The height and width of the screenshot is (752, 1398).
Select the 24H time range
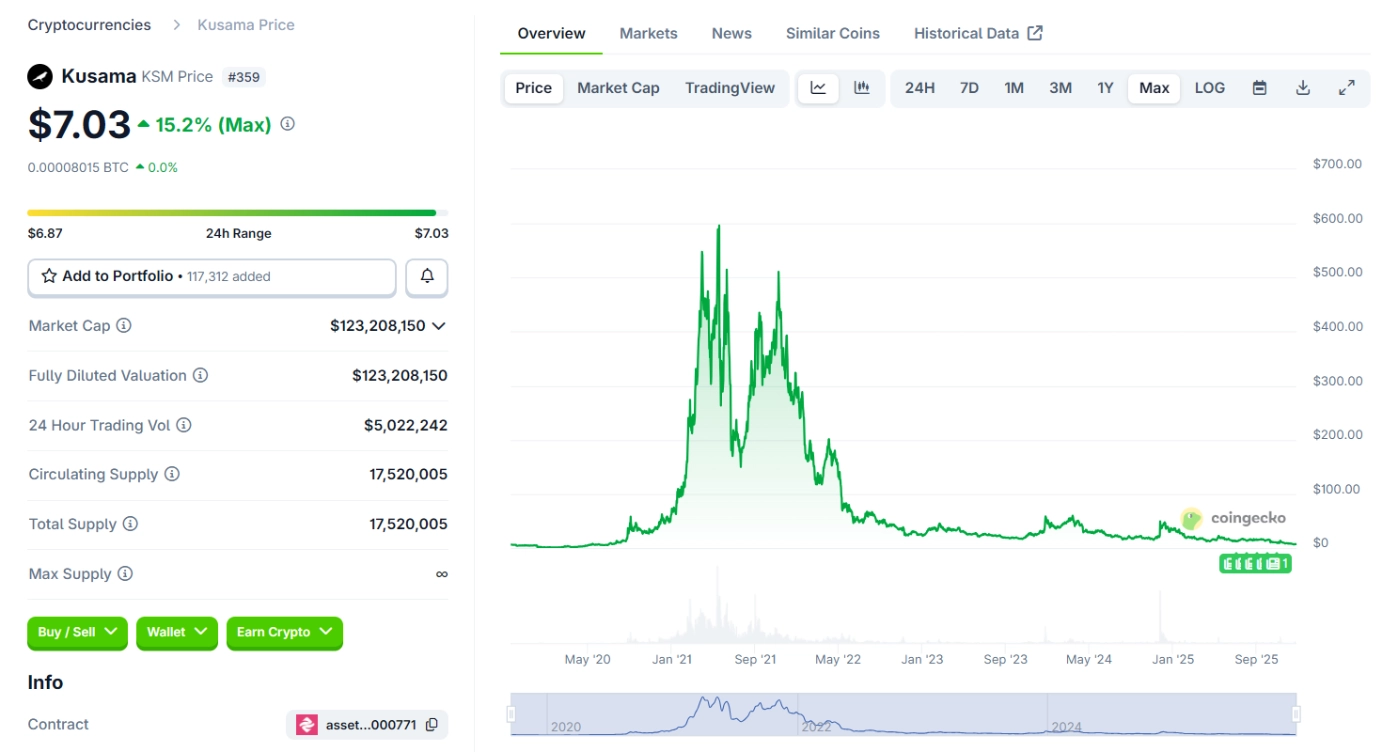[x=919, y=88]
